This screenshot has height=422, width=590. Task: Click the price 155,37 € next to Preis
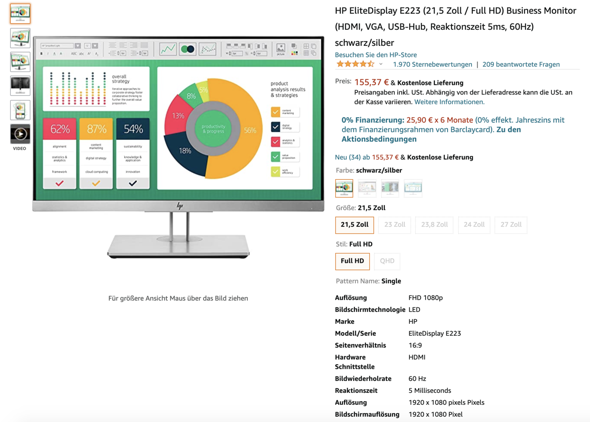click(x=371, y=82)
